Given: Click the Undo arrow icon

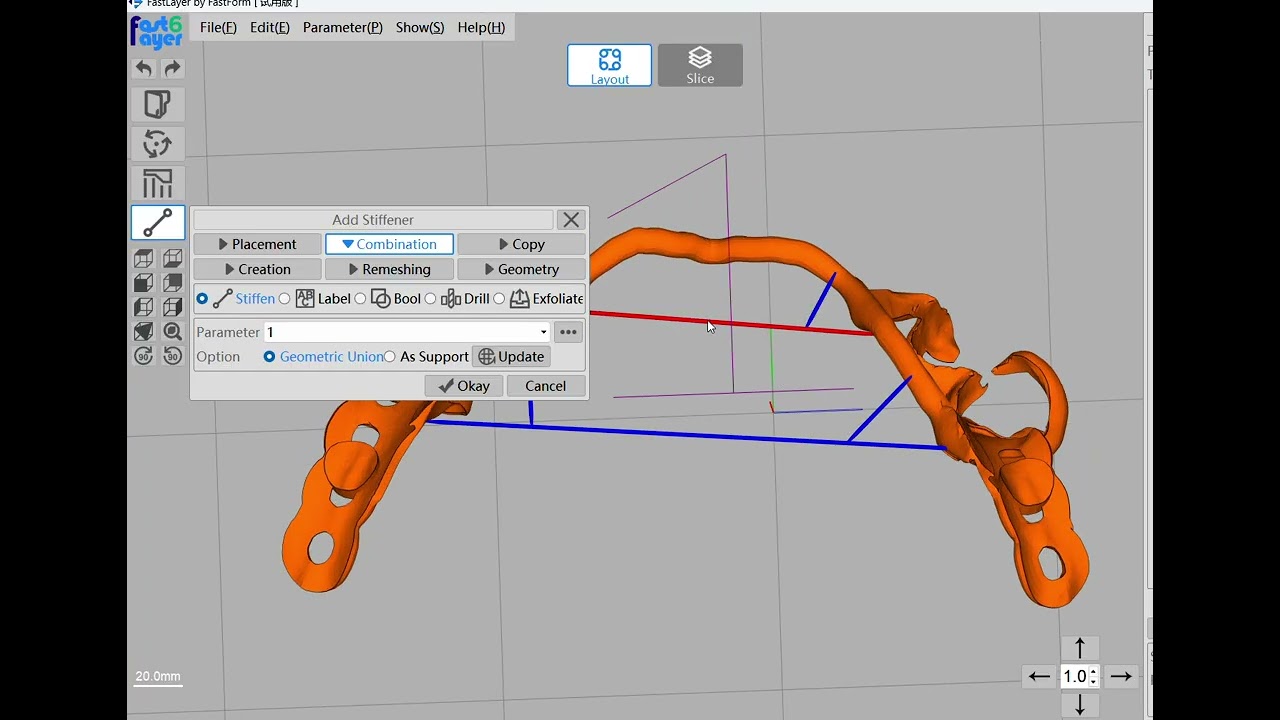Looking at the screenshot, I should (144, 68).
